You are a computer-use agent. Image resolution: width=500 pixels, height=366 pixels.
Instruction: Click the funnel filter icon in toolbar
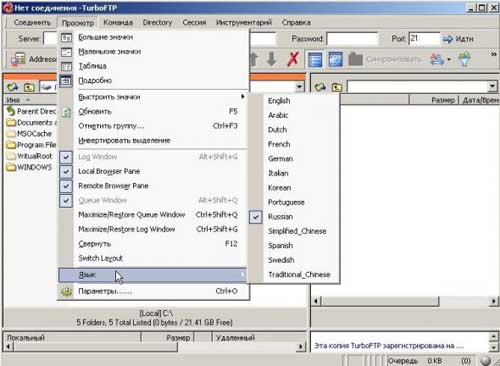(464, 59)
